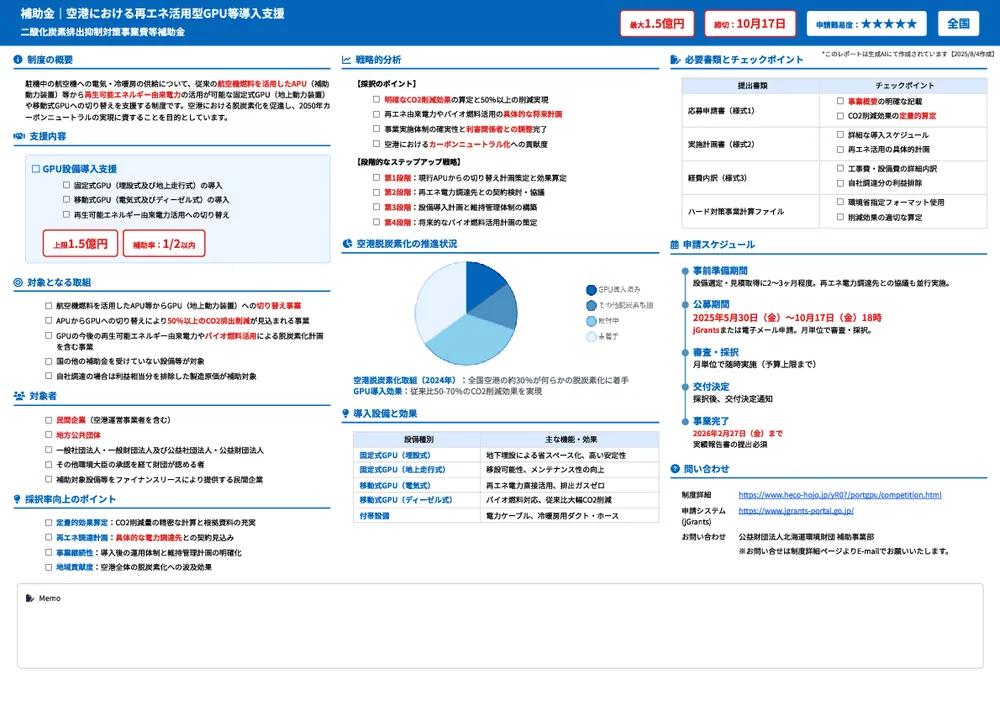
Task: Click inside the Memo text area
Action: coord(500,626)
